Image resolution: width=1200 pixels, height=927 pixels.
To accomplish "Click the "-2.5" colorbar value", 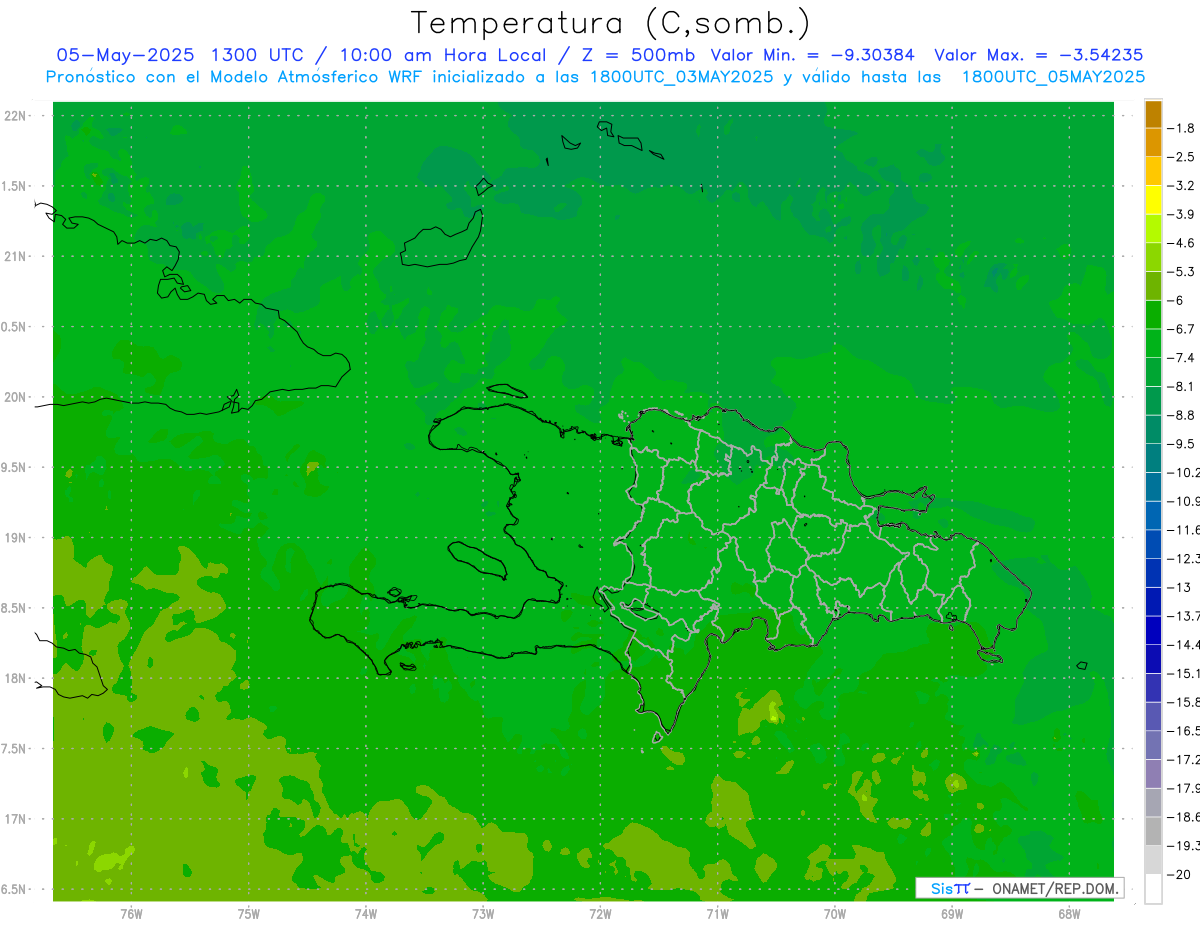I will point(1182,157).
